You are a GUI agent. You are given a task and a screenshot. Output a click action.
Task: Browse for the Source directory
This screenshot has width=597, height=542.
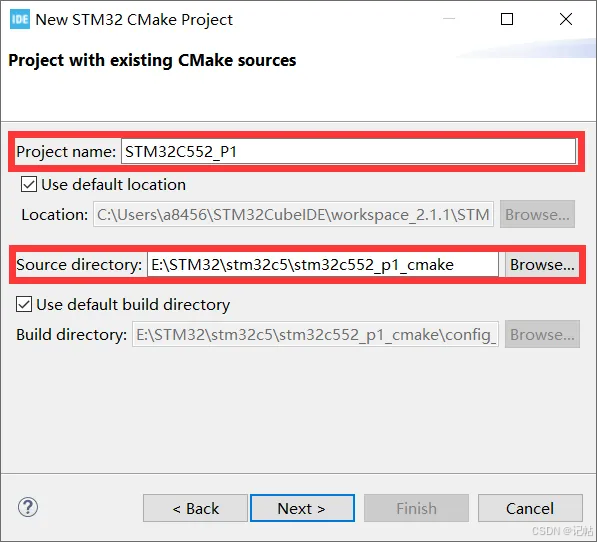tap(542, 265)
